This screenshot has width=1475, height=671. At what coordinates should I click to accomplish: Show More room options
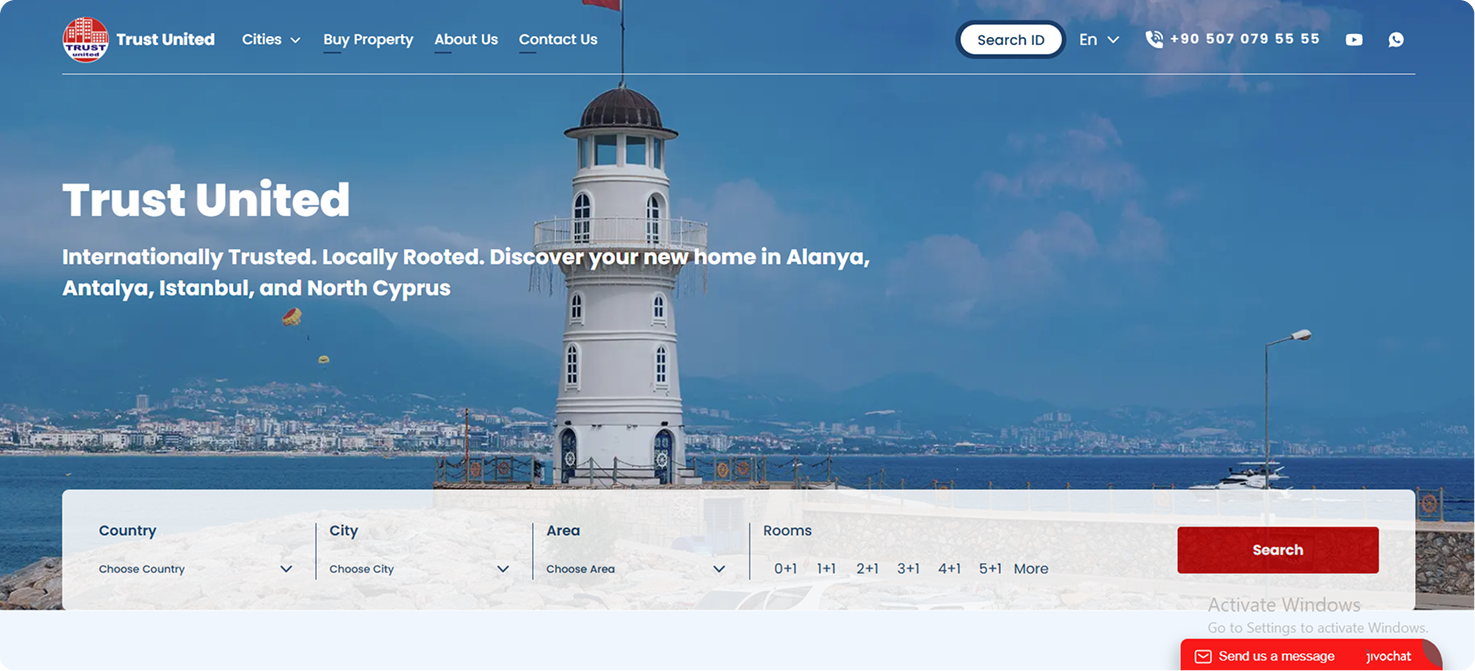tap(1031, 569)
